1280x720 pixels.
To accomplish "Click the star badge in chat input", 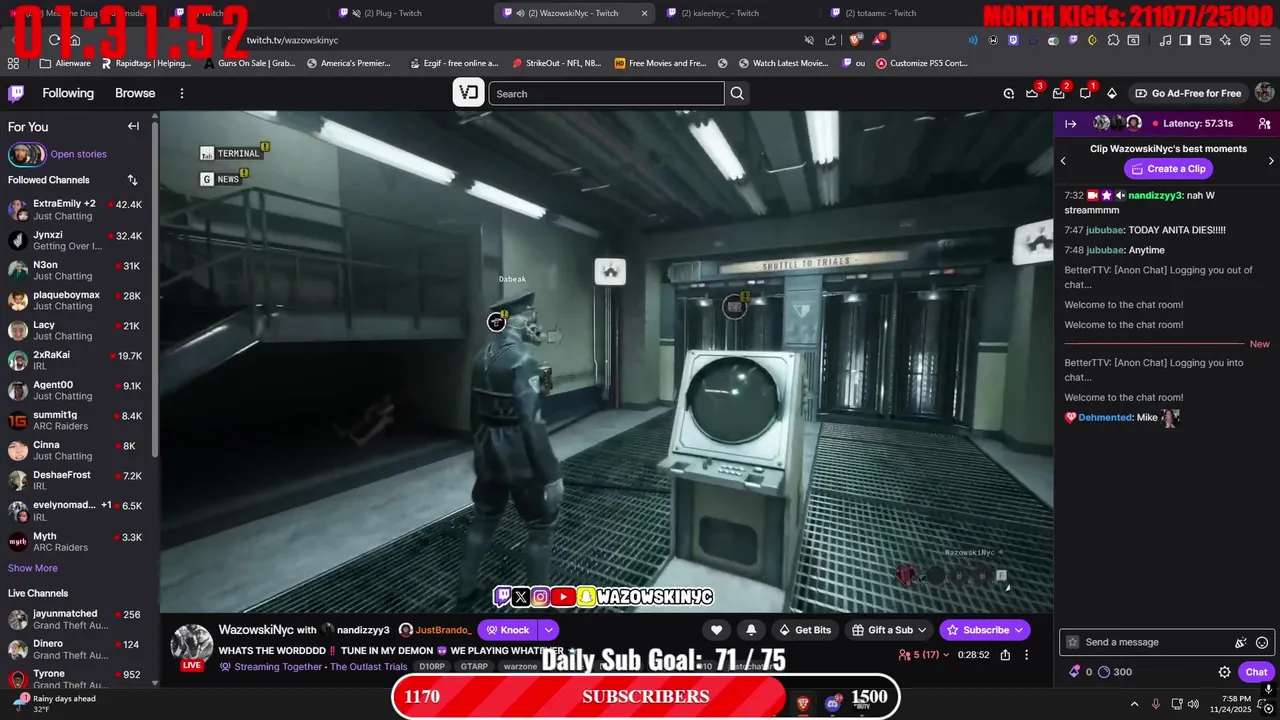I will (x=1073, y=642).
